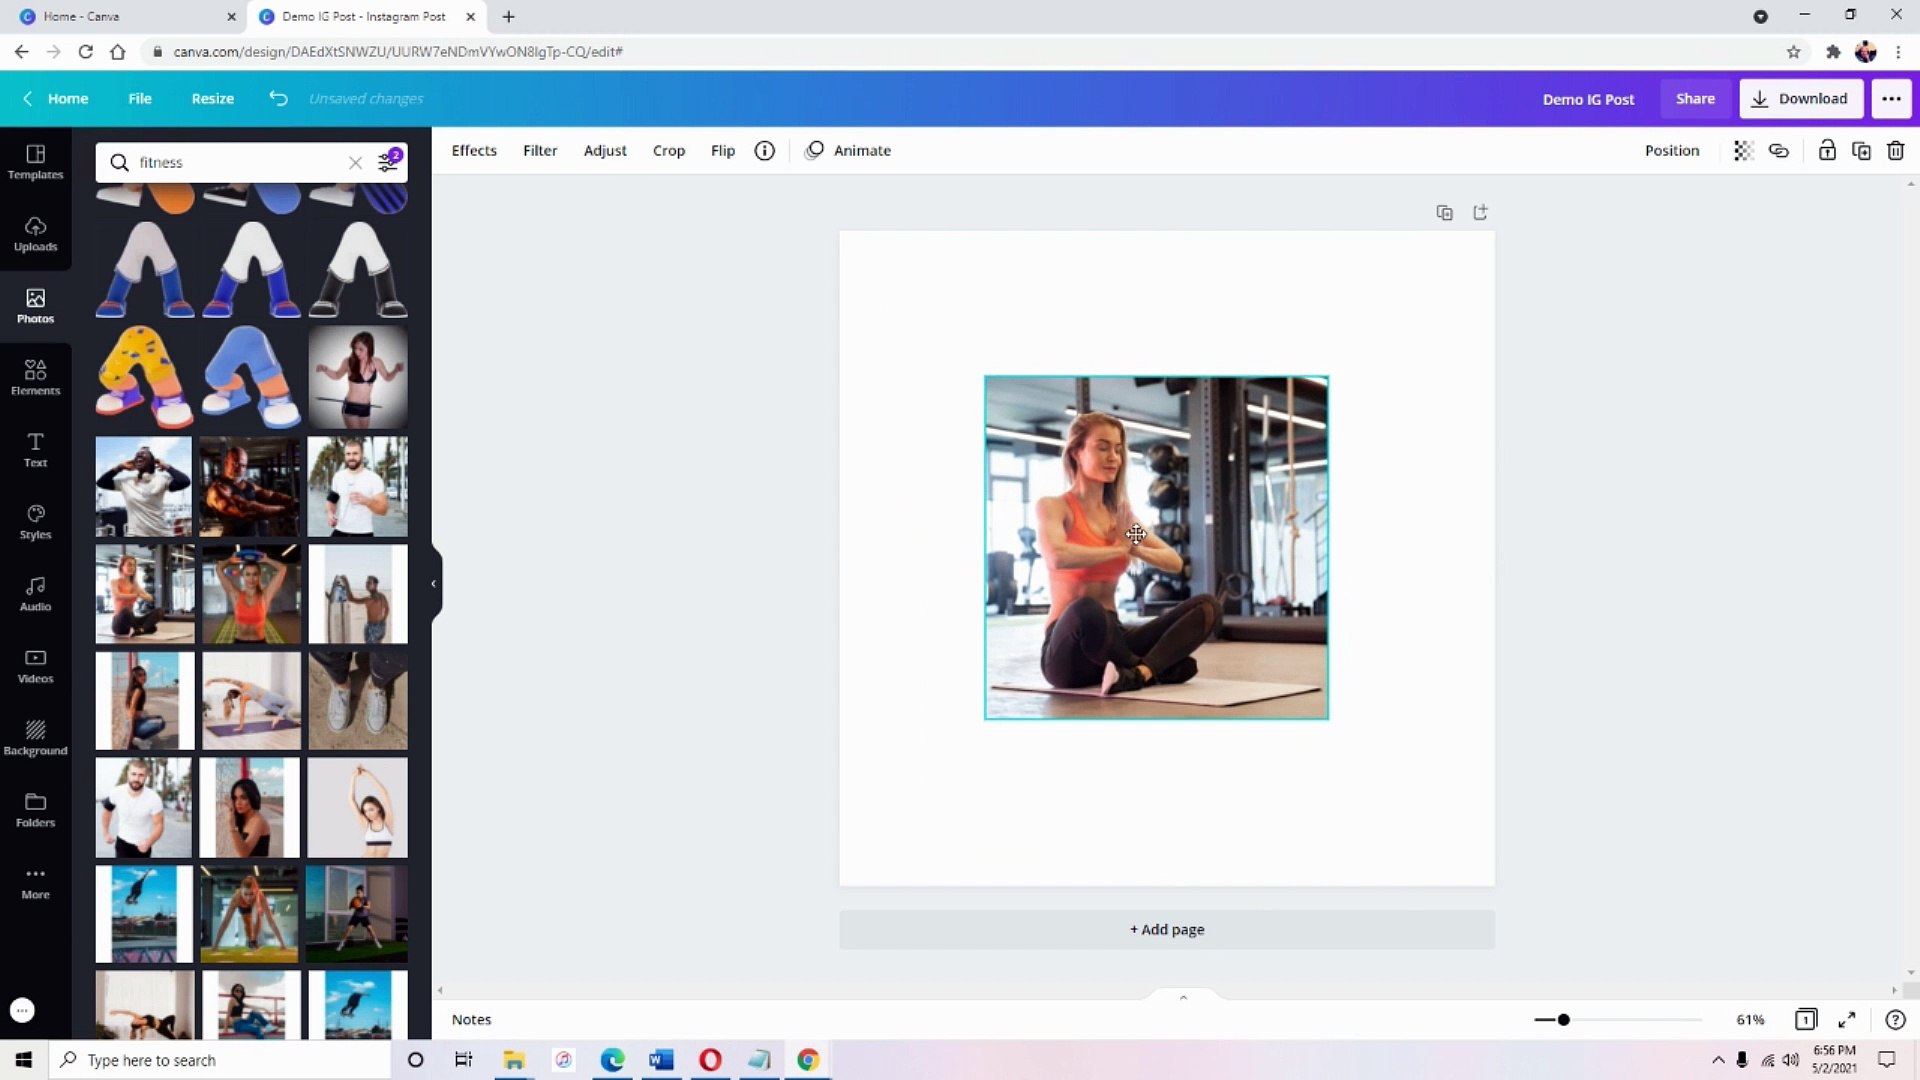This screenshot has height=1080, width=1920.
Task: Collapse the photos side panel
Action: click(433, 583)
